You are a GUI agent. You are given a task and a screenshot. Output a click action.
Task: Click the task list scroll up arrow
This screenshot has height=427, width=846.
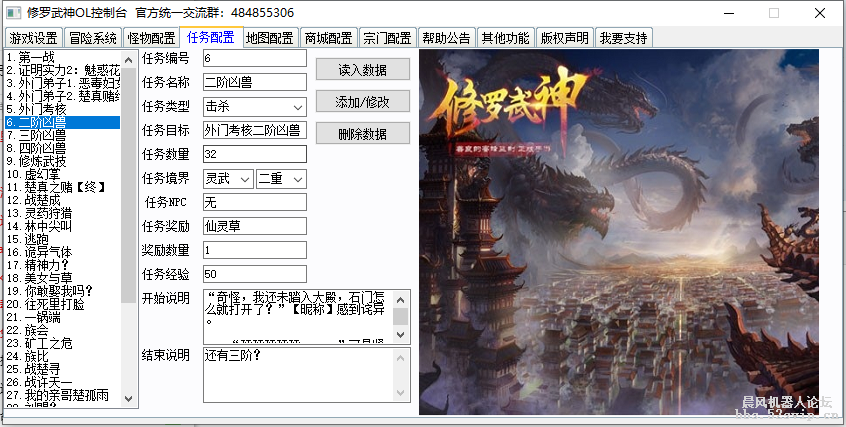click(128, 59)
